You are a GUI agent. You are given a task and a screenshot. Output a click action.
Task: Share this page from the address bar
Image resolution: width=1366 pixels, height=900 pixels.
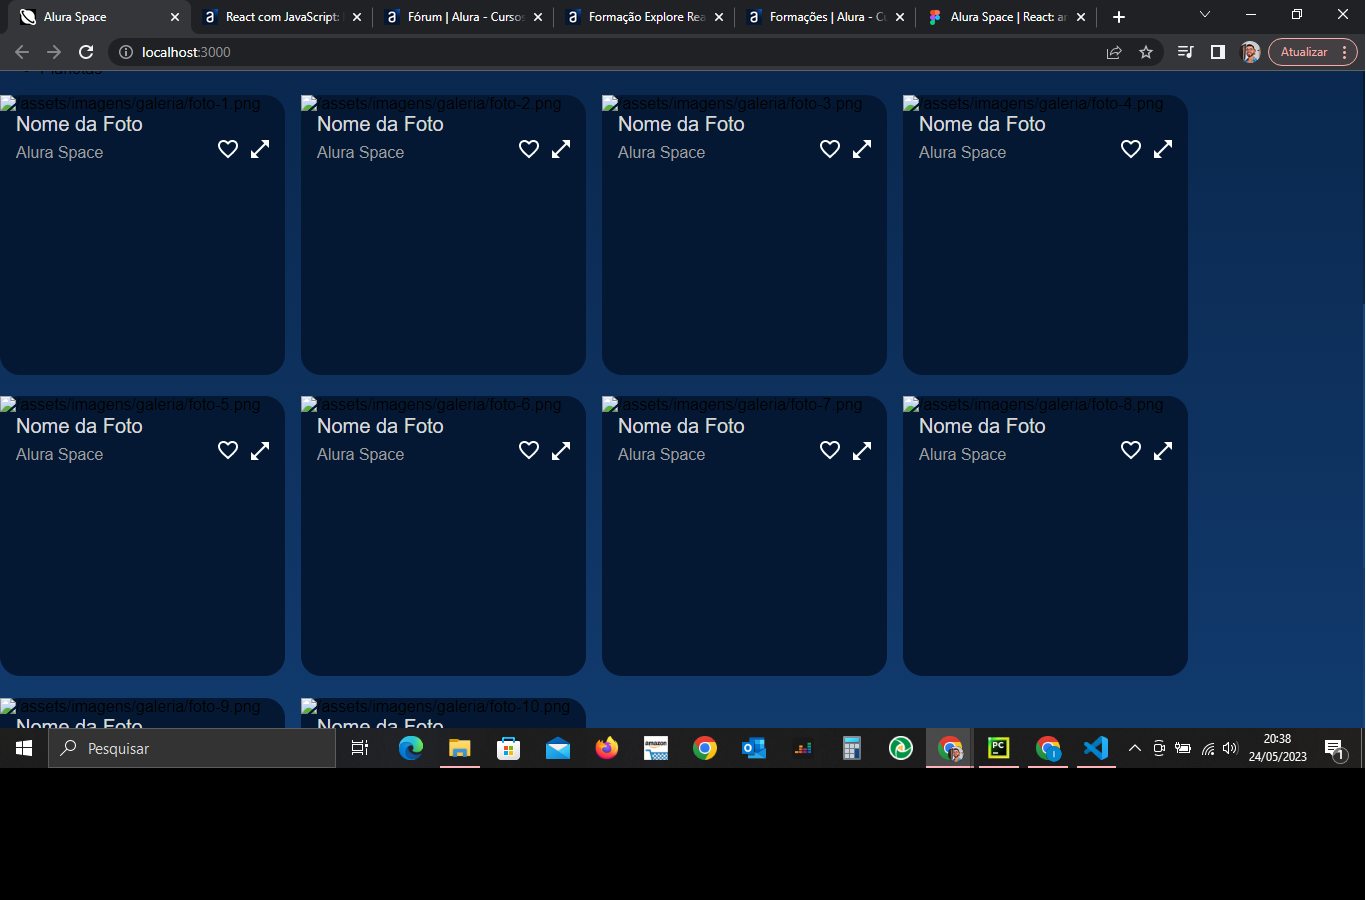1114,52
